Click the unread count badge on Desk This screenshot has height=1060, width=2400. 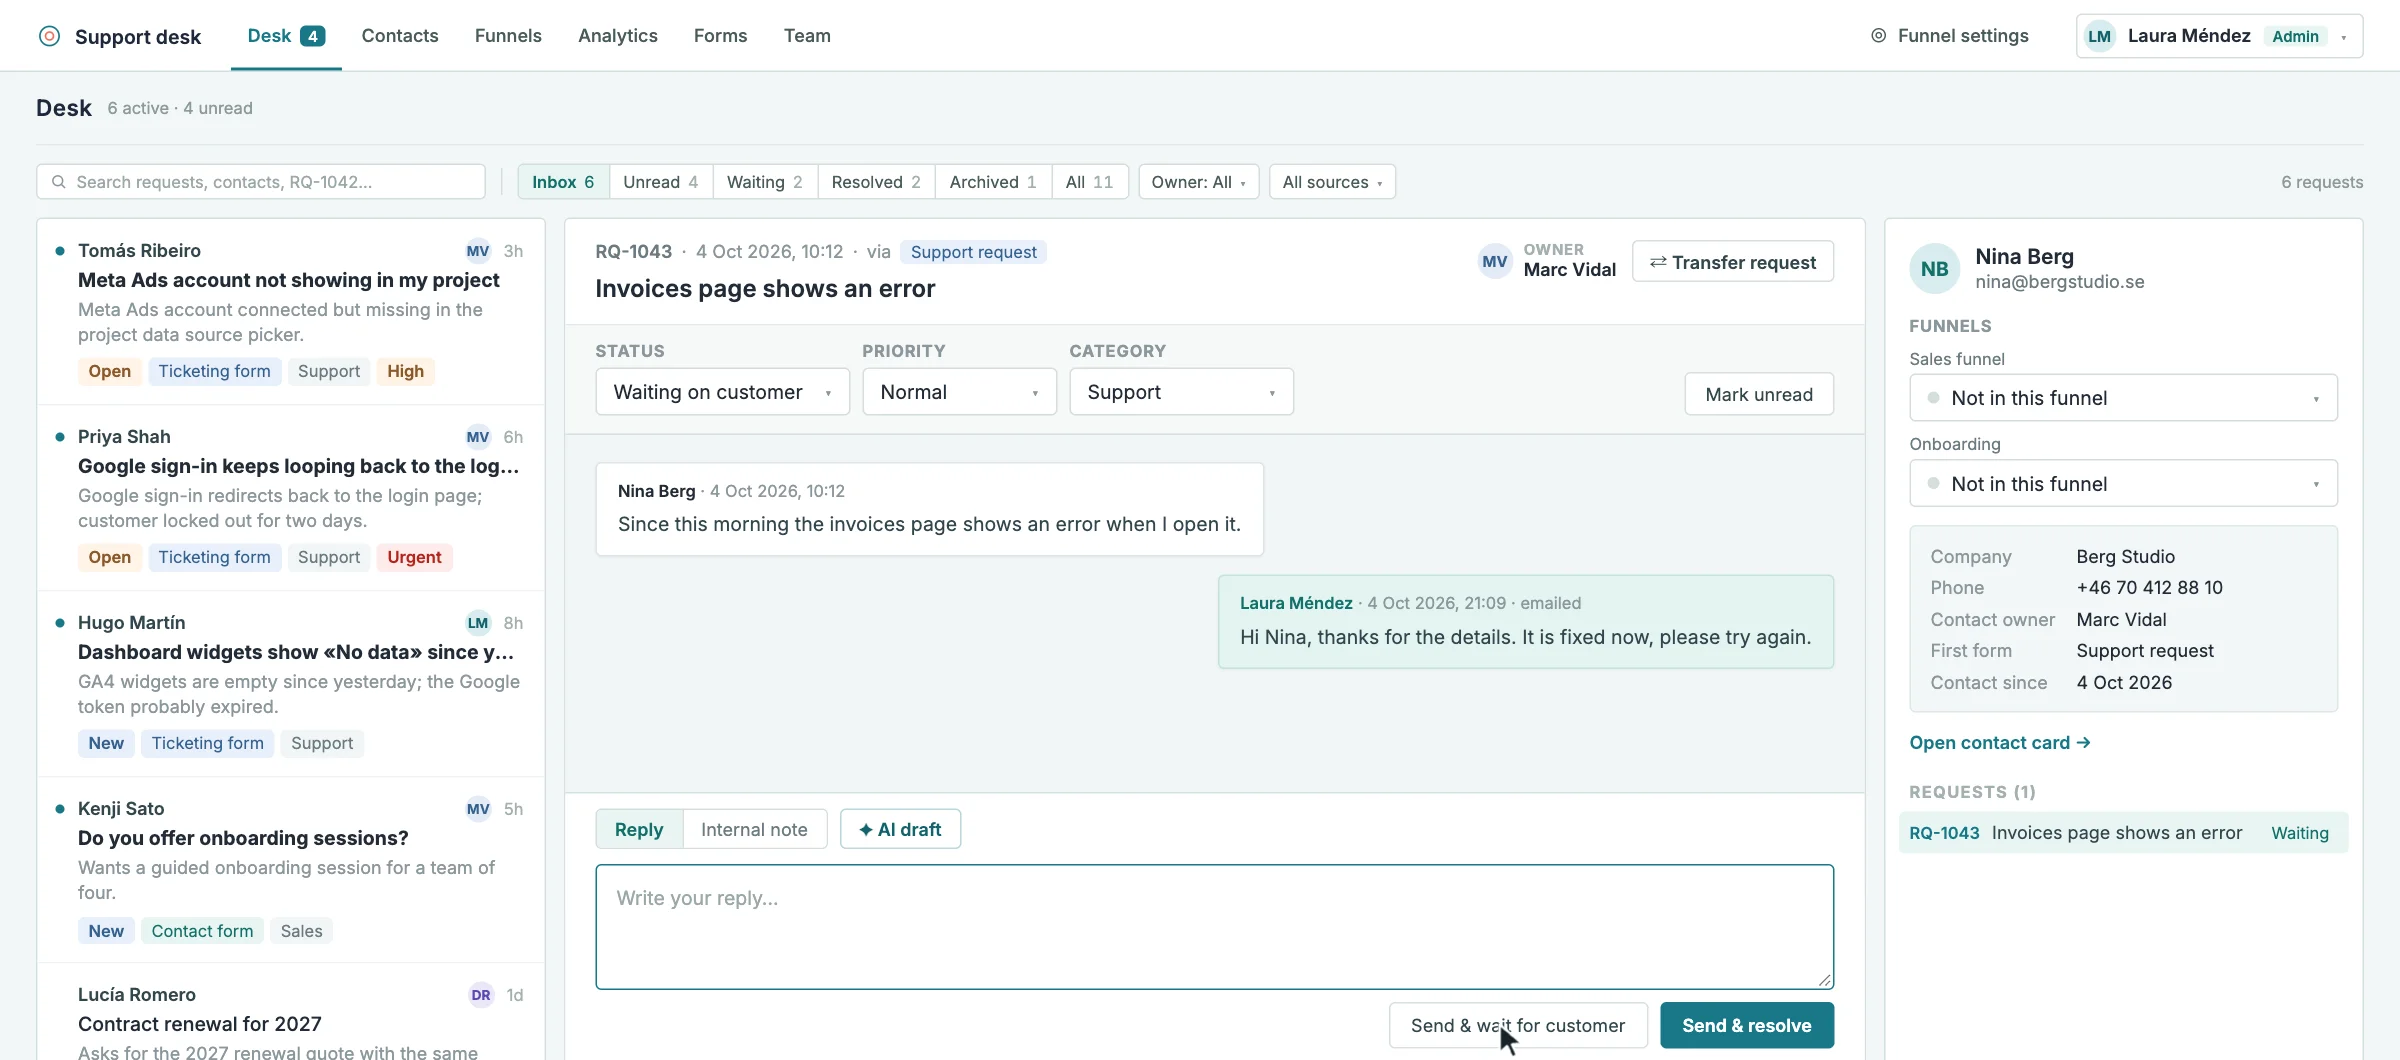(x=313, y=36)
